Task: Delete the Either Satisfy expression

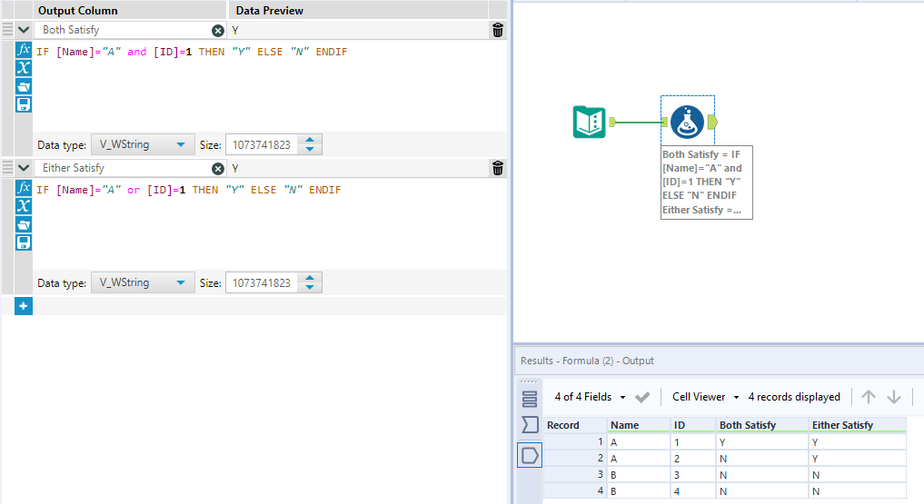Action: click(x=498, y=168)
